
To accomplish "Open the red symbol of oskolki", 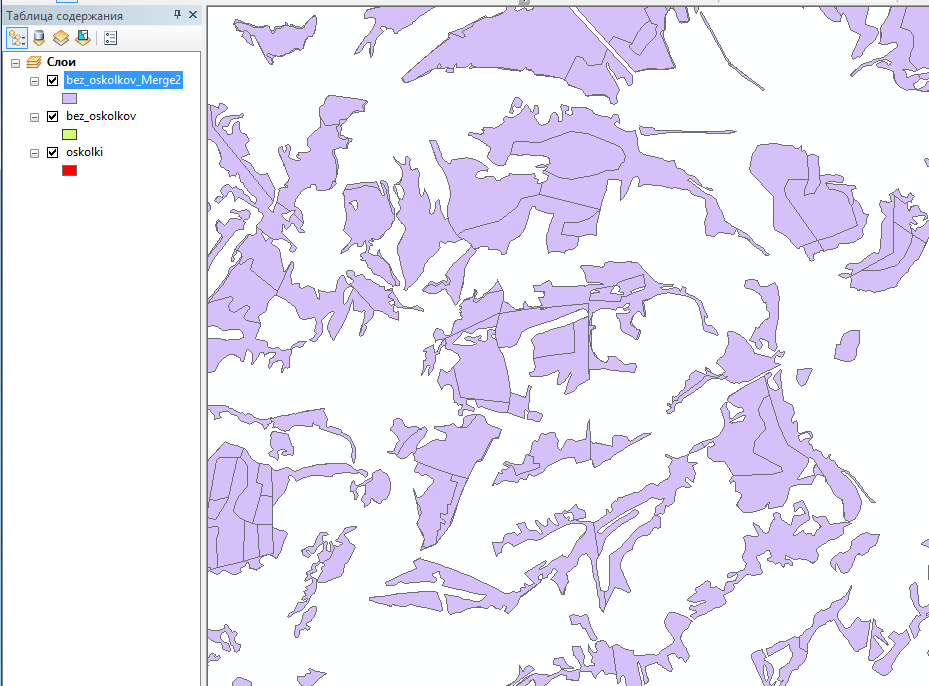I will point(69,171).
